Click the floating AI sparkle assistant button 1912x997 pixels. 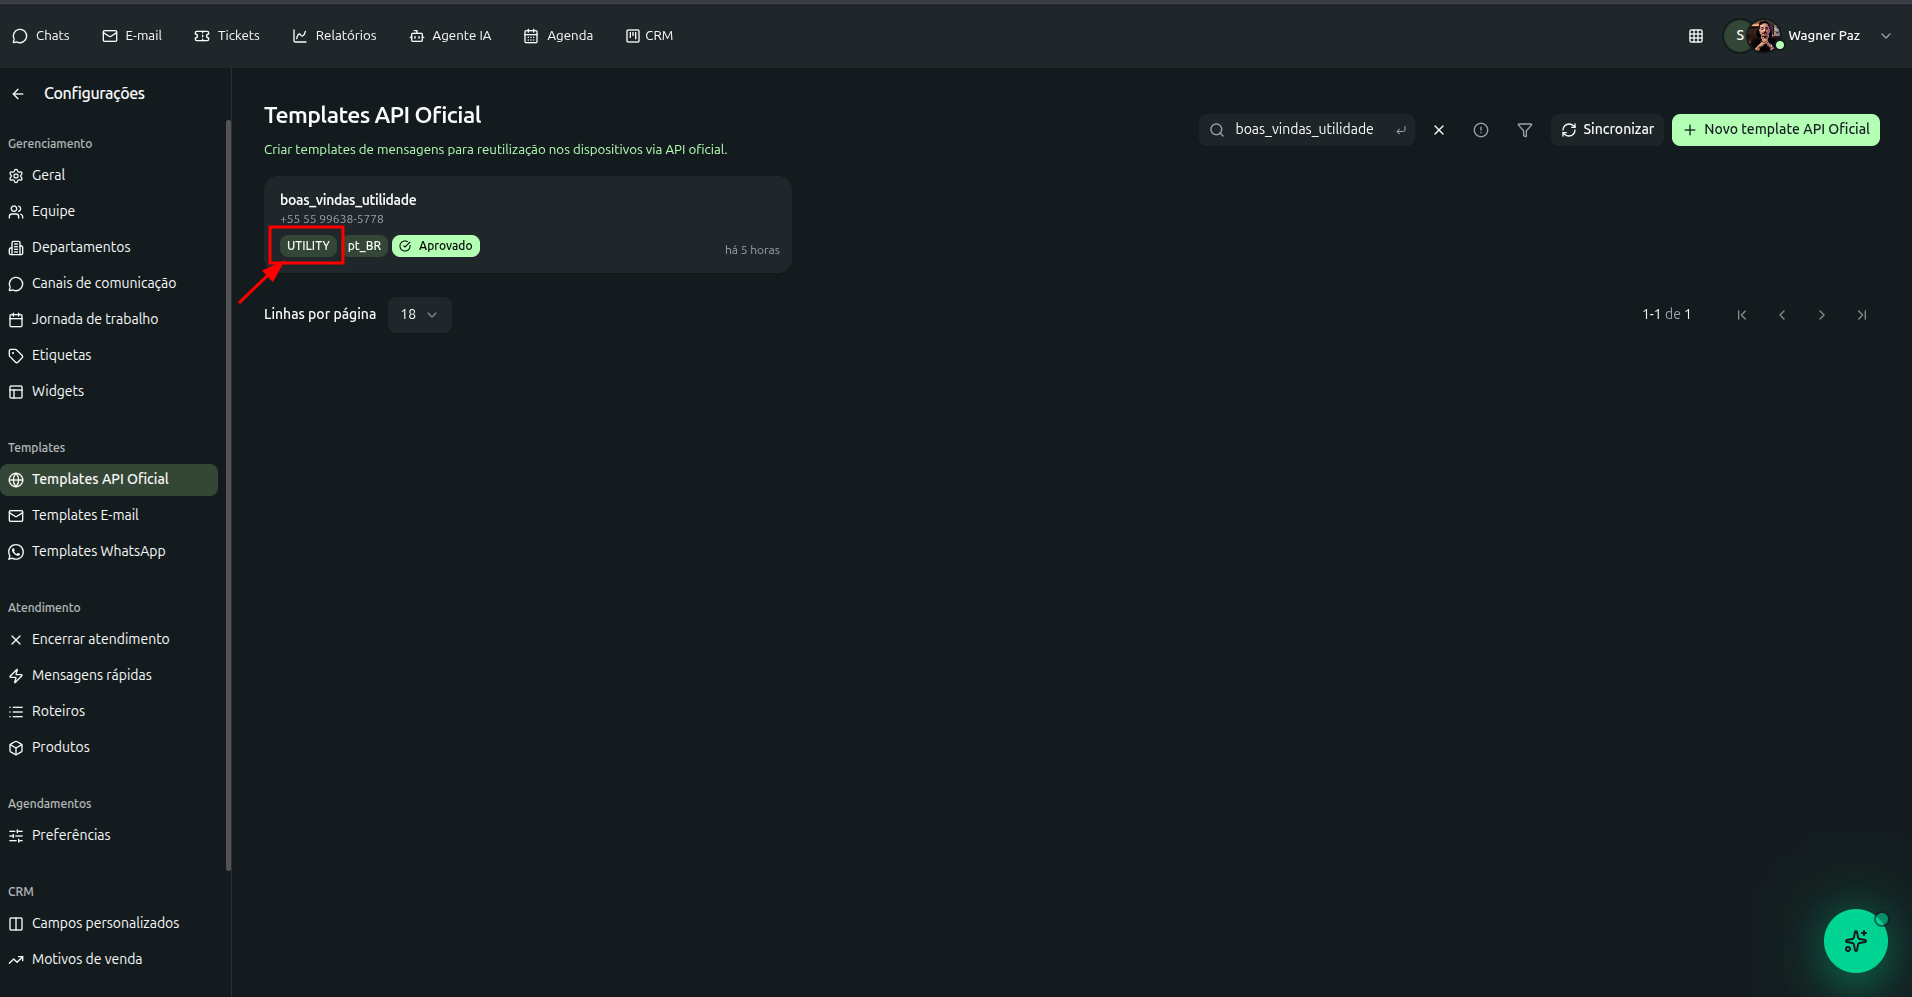coord(1855,940)
